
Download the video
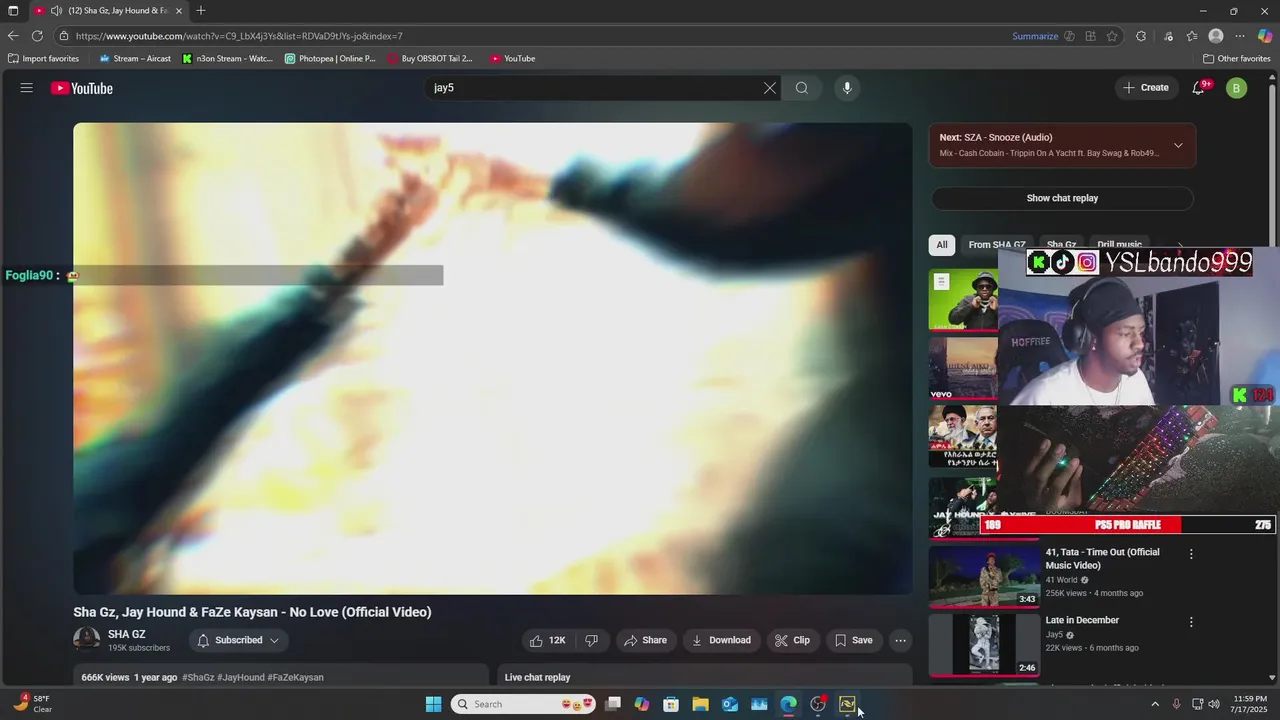pos(721,640)
